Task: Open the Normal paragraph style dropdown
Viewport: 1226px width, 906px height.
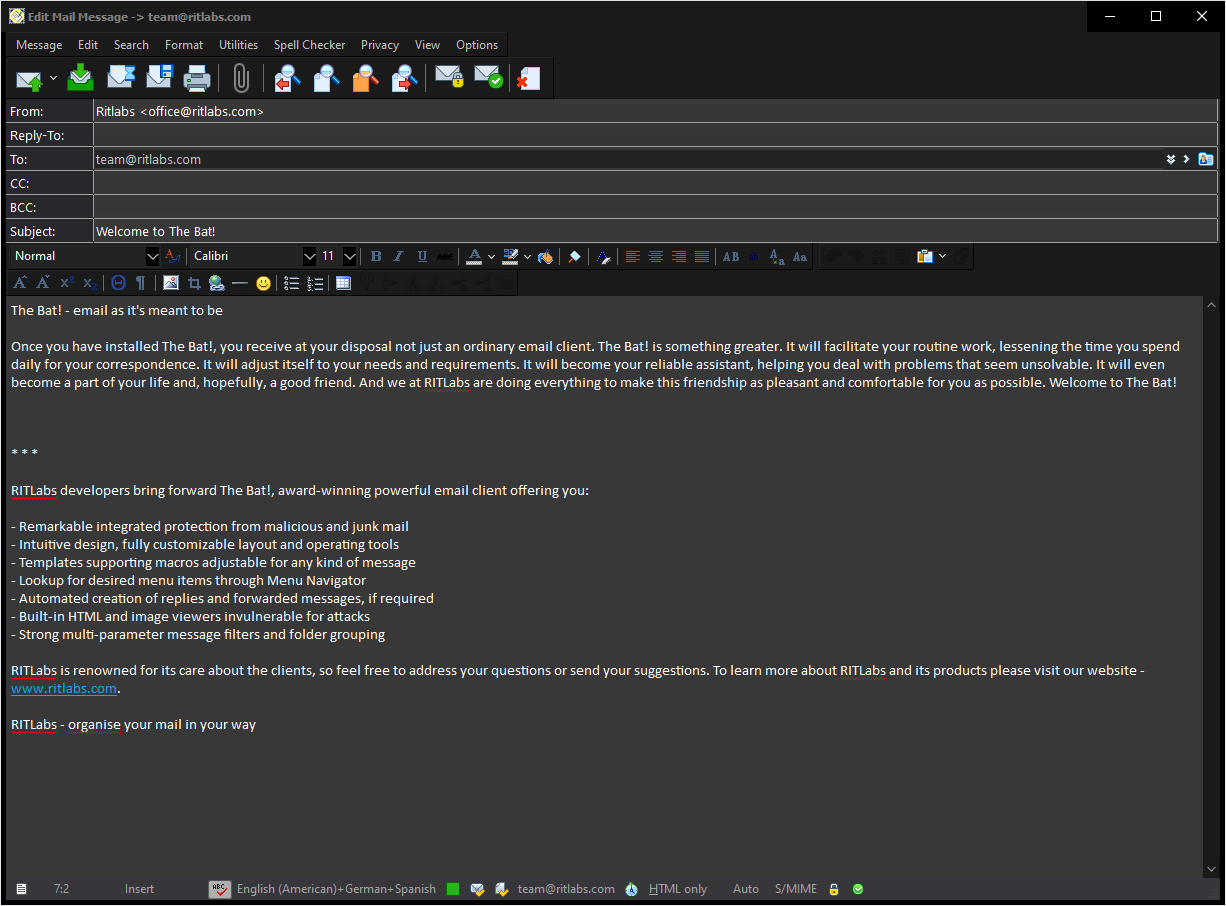Action: click(x=152, y=257)
